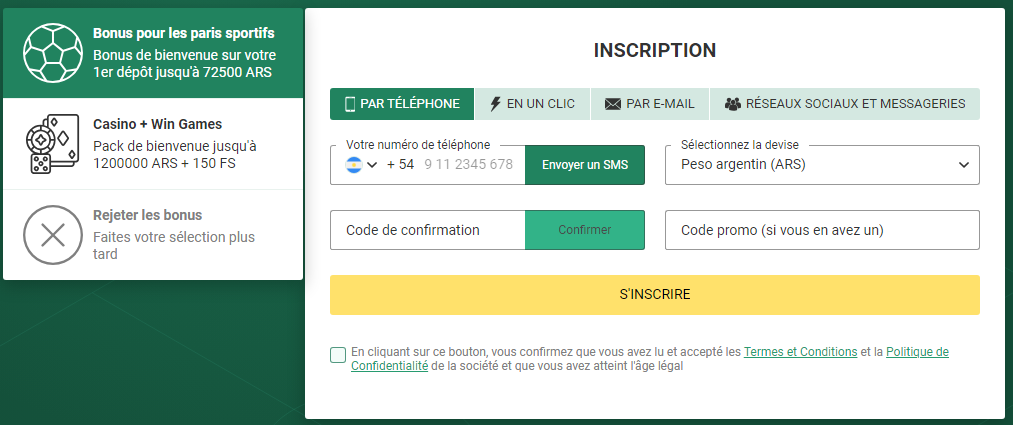Viewport: 1013px width, 425px height.
Task: Click the lightning bolt En un clic icon
Action: click(496, 104)
